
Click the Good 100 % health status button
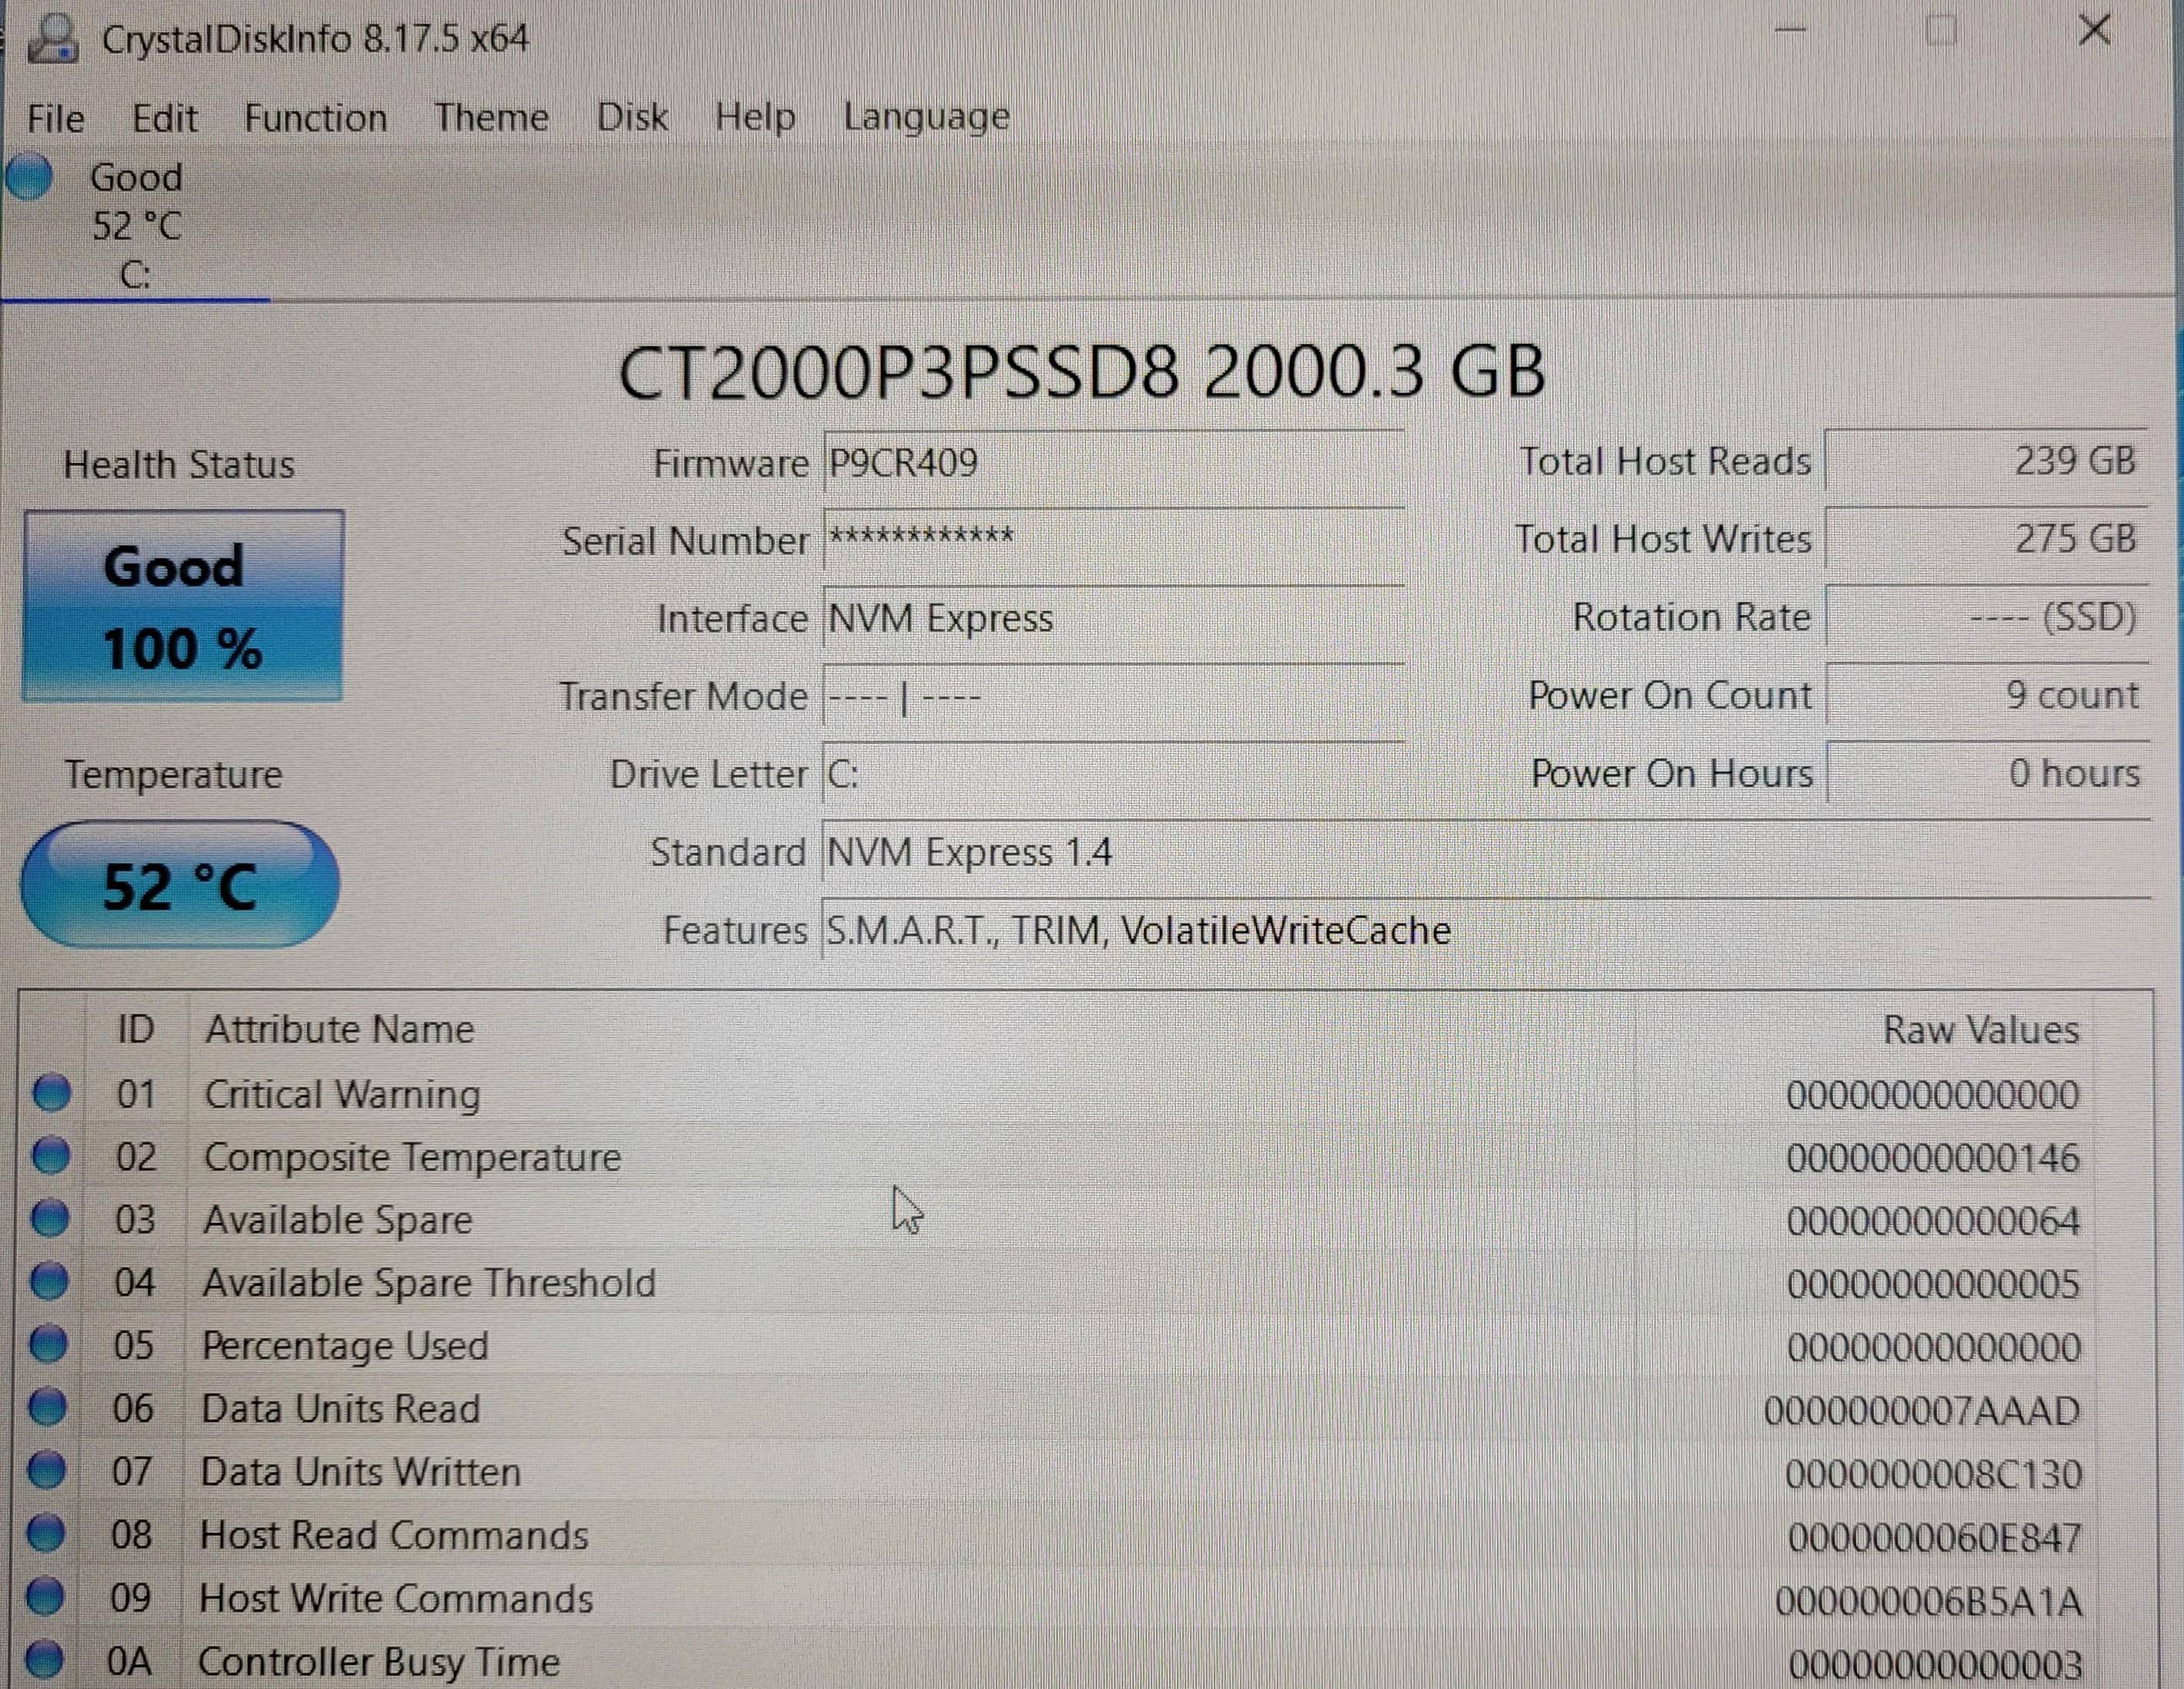click(182, 606)
